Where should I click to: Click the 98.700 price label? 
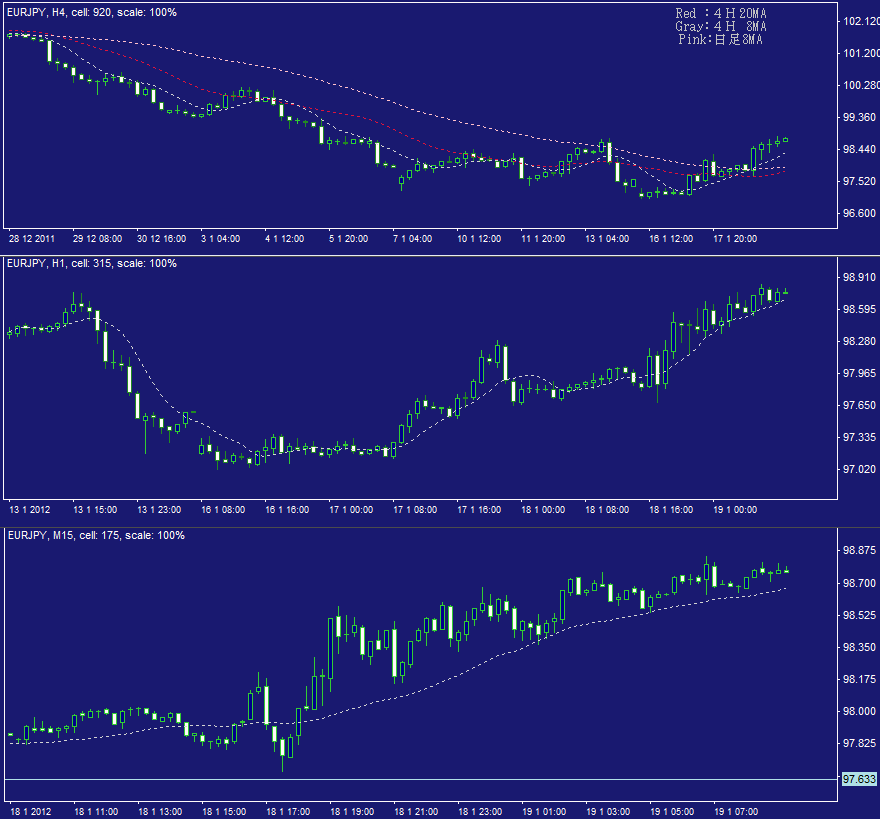click(x=859, y=583)
